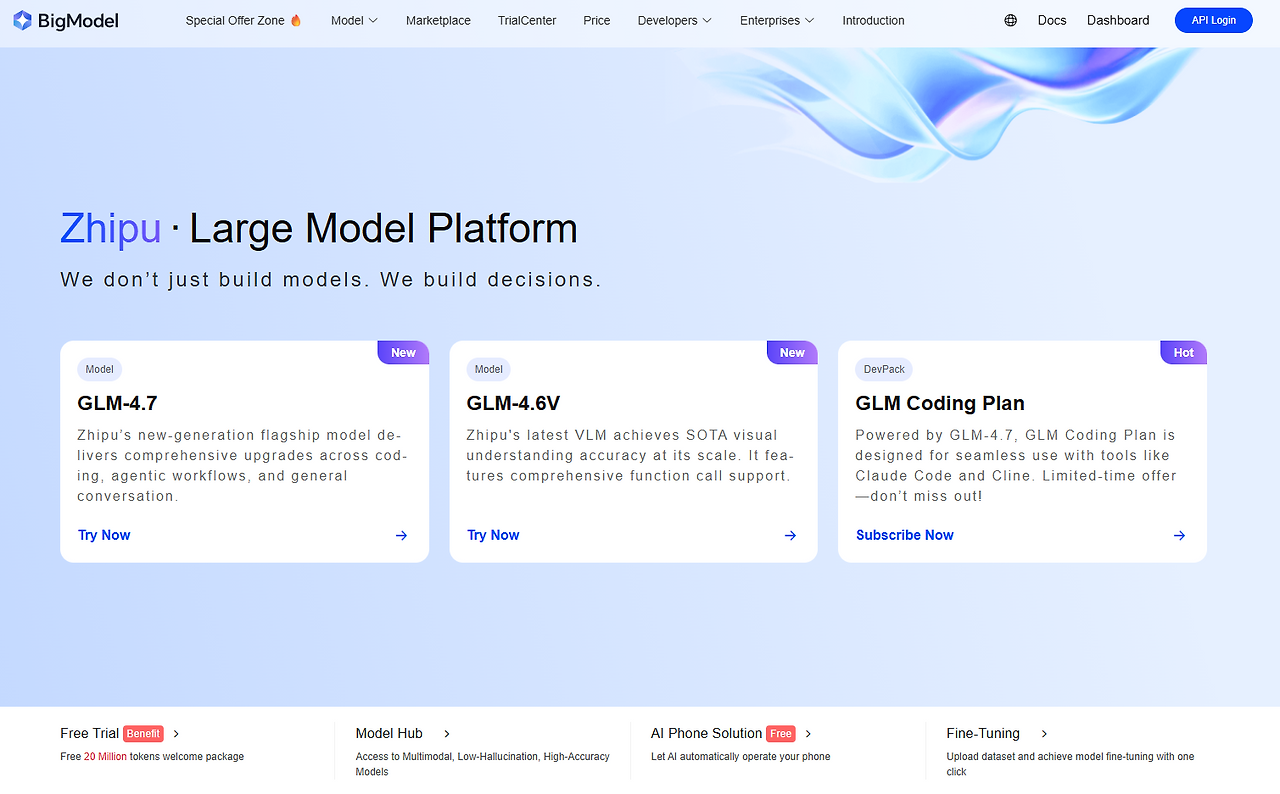Click the New badge on GLM-4.7 card
This screenshot has height=794, width=1280.
[403, 352]
